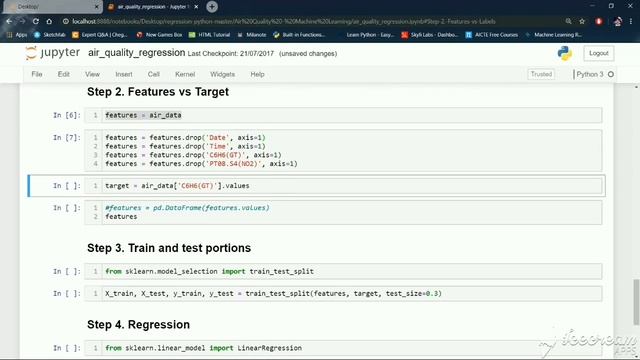640x360 pixels.
Task: Open Expert Q&A Chegg bookmark
Action: coord(100,35)
